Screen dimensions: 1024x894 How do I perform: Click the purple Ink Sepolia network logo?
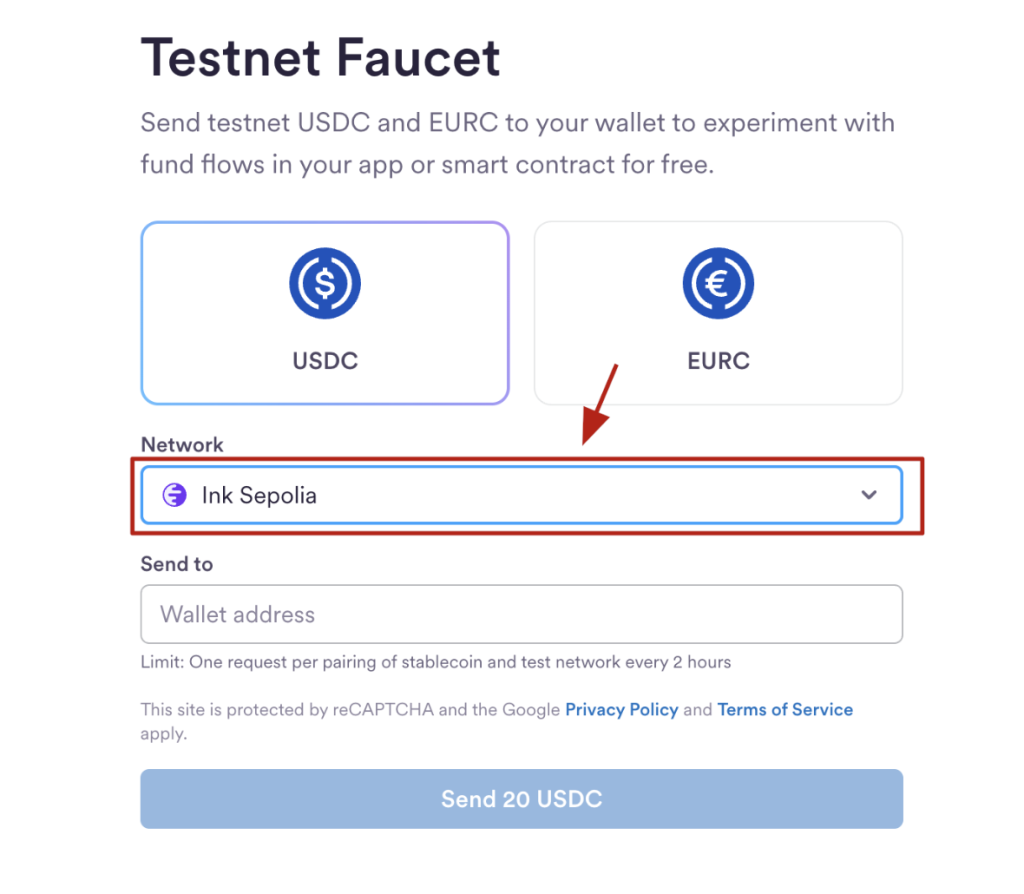[175, 495]
